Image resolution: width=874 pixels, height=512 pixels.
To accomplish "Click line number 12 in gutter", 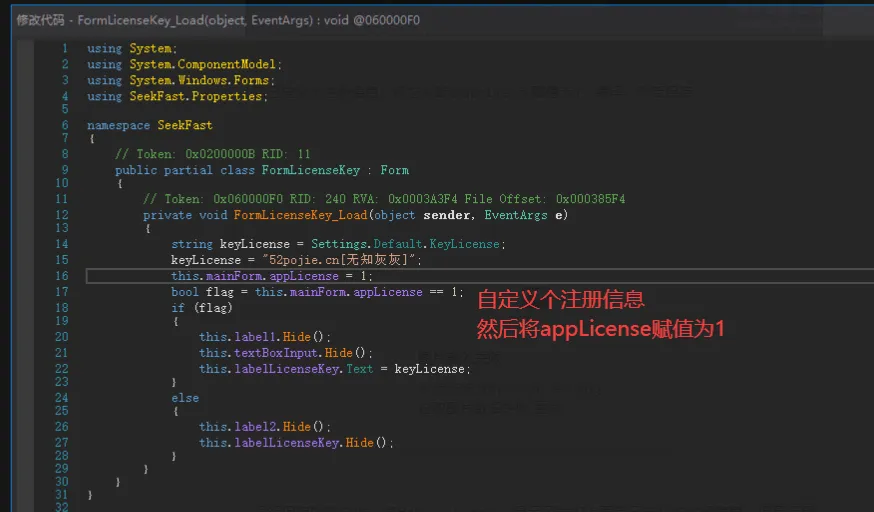I will click(61, 215).
